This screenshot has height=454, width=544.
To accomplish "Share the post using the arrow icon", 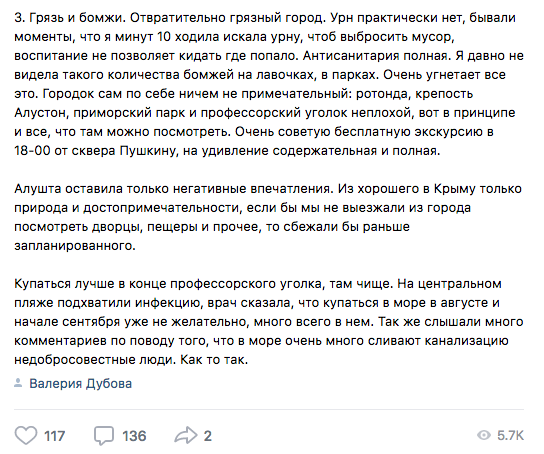I will click(186, 436).
